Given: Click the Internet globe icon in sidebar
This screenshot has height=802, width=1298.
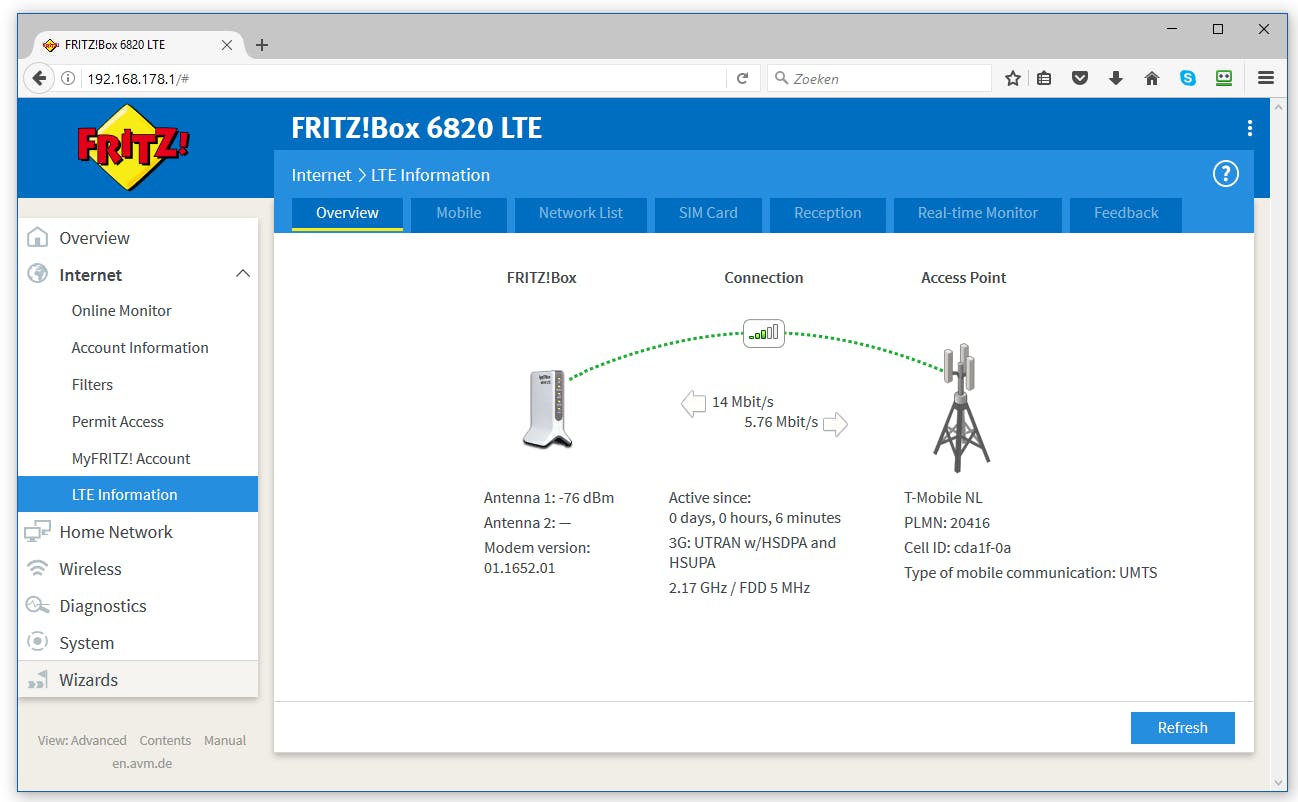Looking at the screenshot, I should click(x=37, y=274).
